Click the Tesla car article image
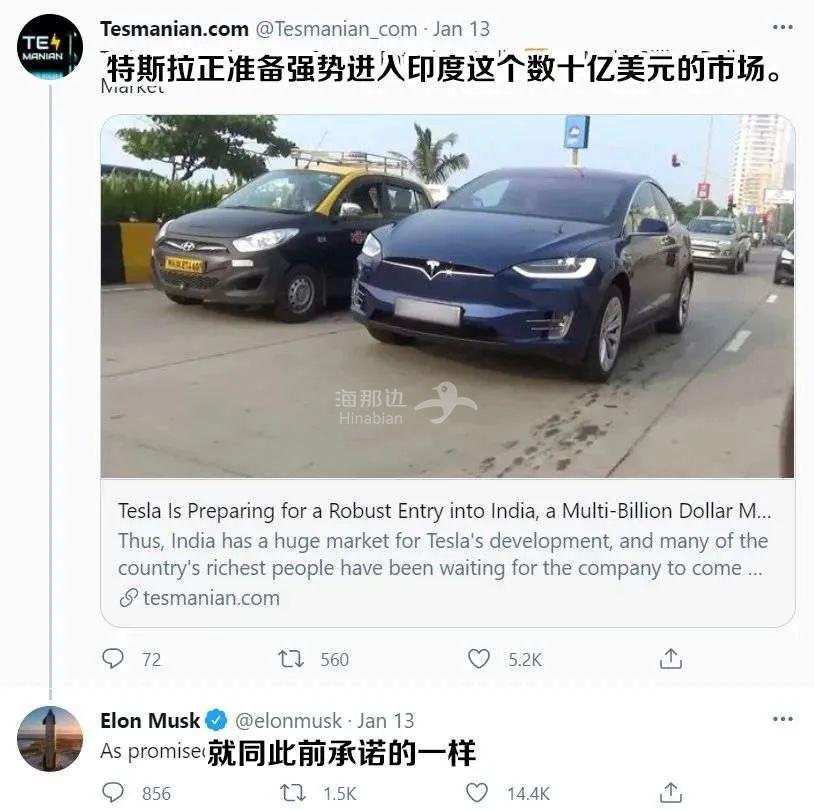This screenshot has height=810, width=814. tap(447, 295)
